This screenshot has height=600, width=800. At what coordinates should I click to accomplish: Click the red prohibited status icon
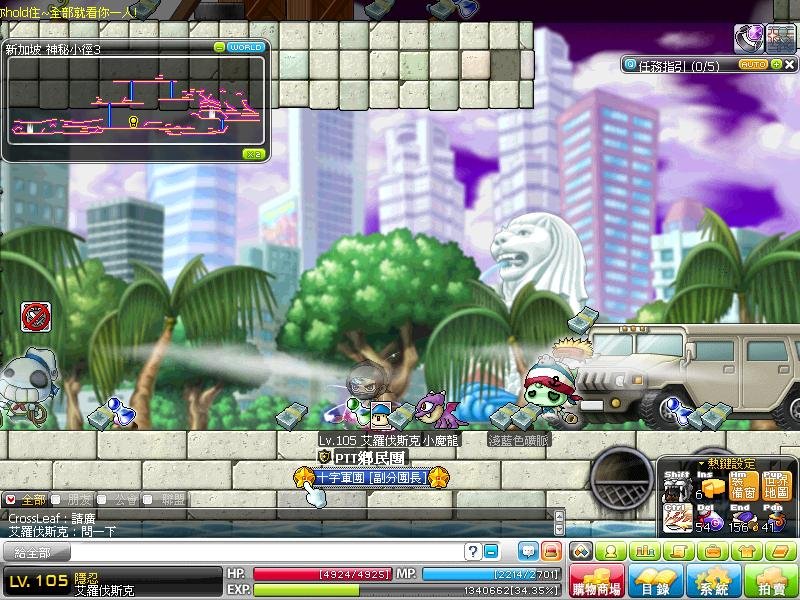[x=36, y=317]
